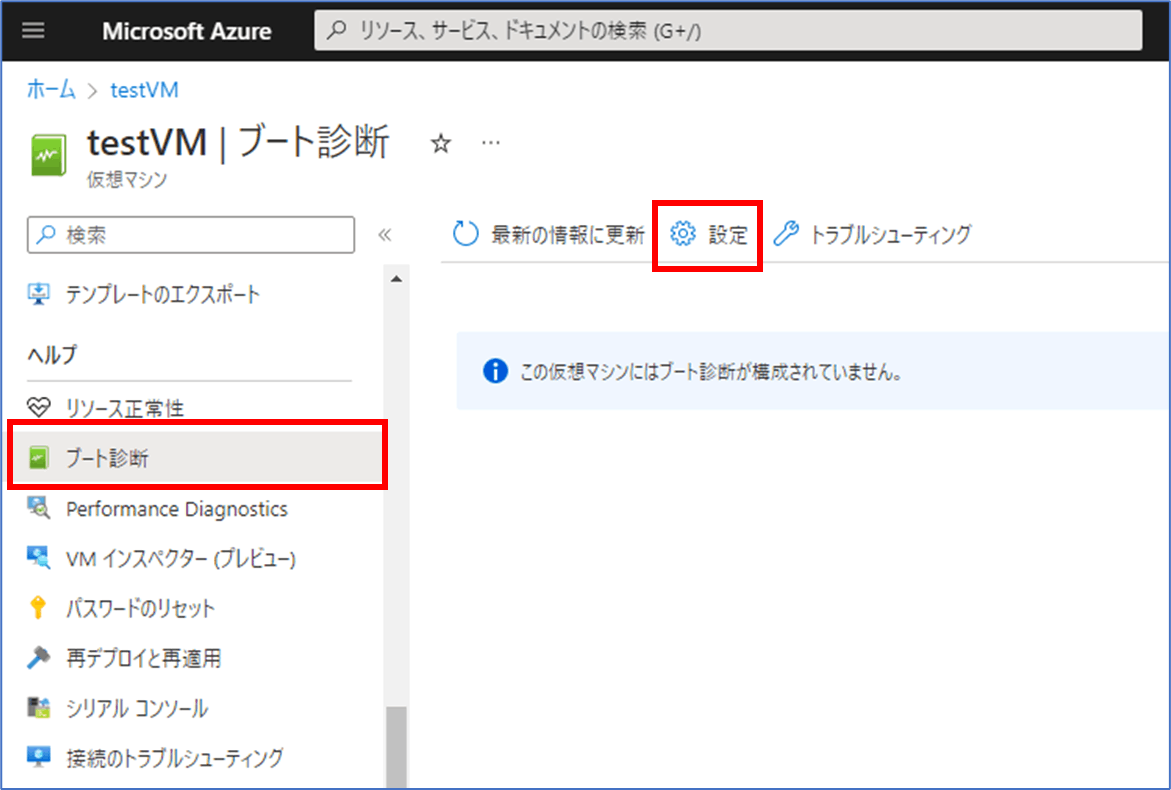
Task: Click the magnifier icon in global search
Action: click(338, 31)
